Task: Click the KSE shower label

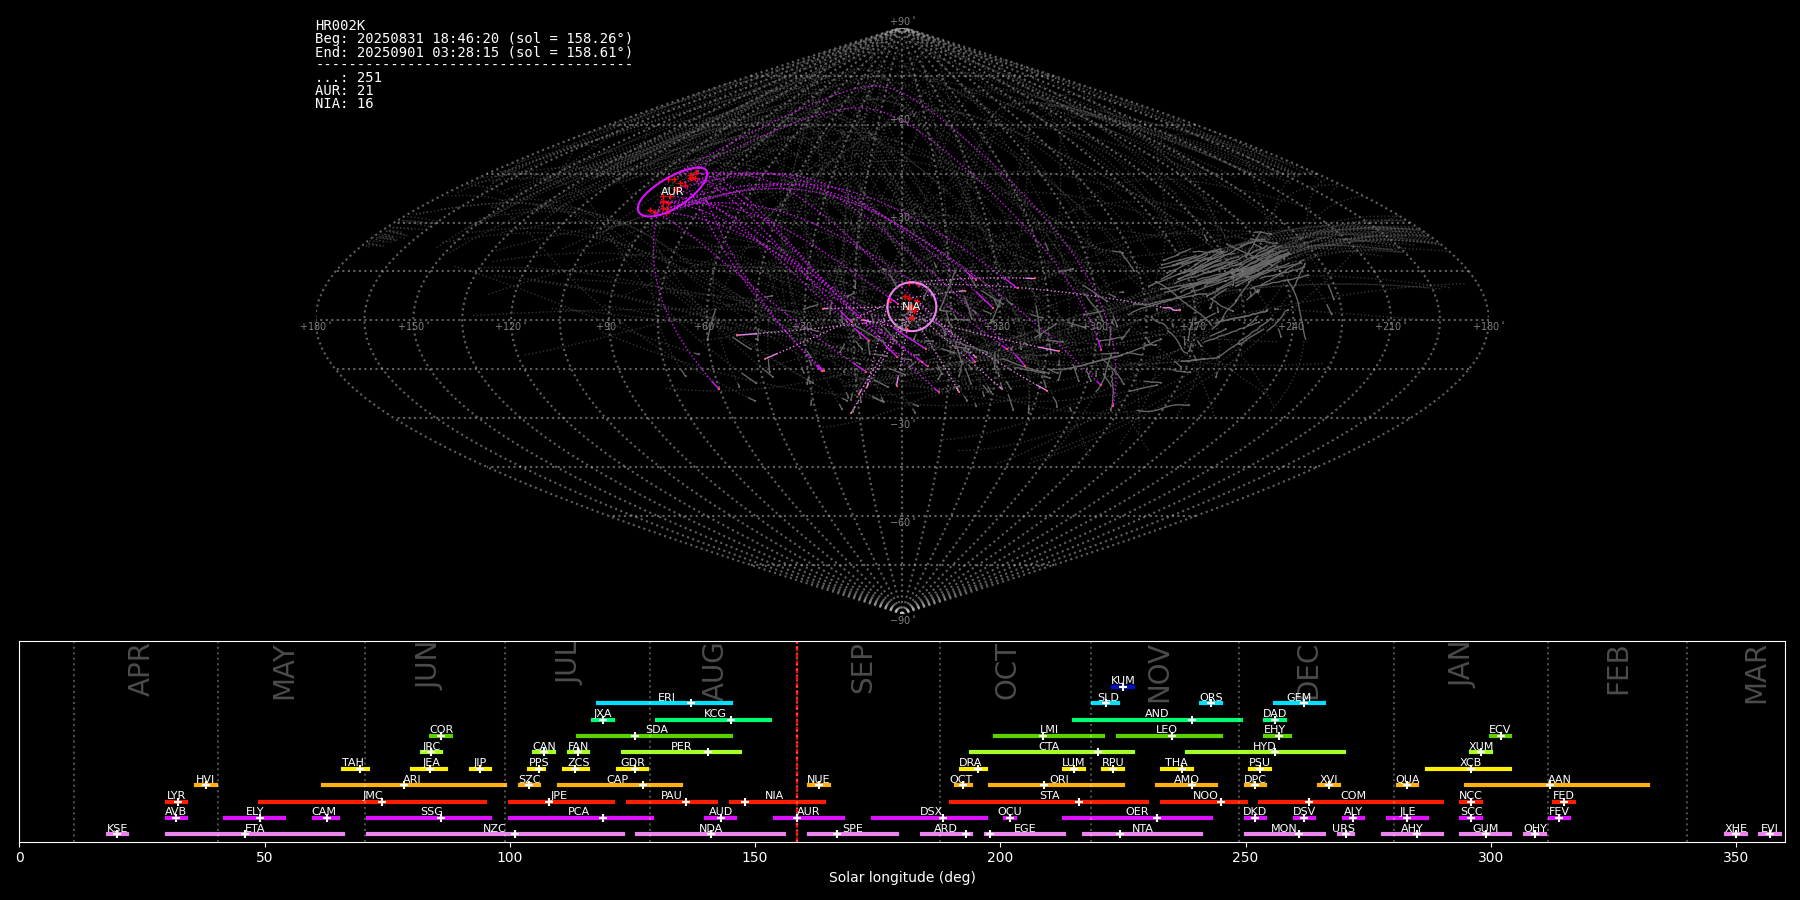Action: tap(117, 829)
